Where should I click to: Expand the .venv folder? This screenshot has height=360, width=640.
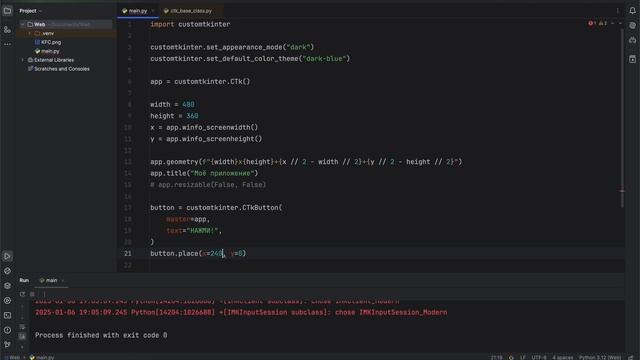pos(30,33)
